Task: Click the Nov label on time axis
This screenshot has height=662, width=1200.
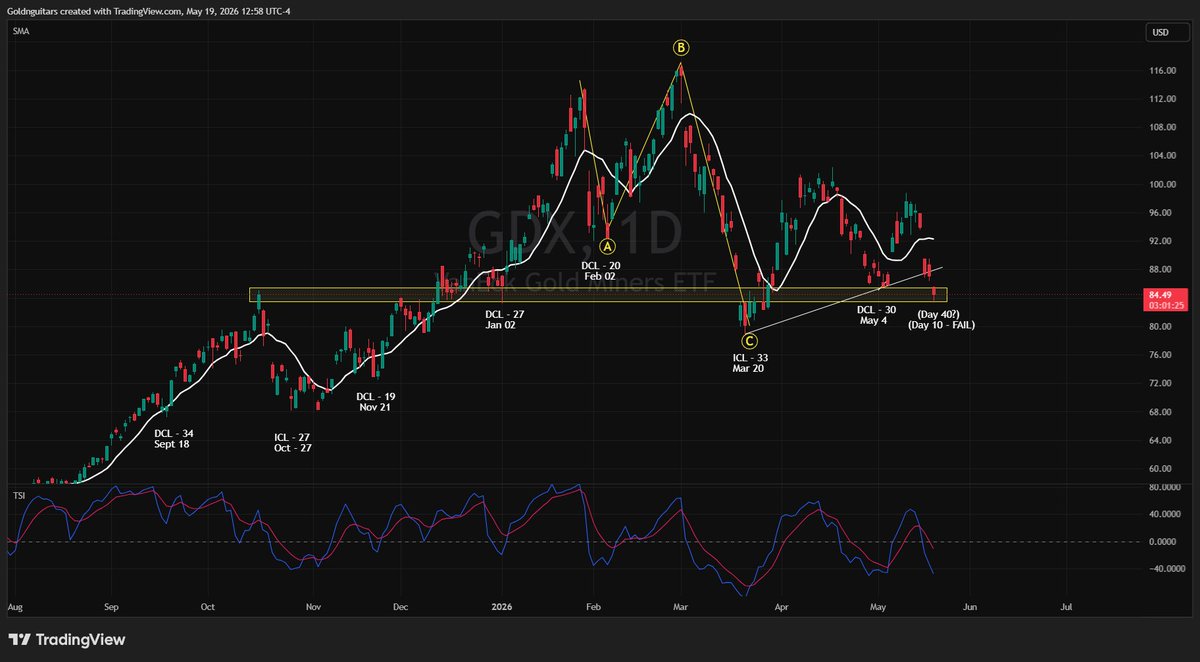Action: click(x=313, y=607)
